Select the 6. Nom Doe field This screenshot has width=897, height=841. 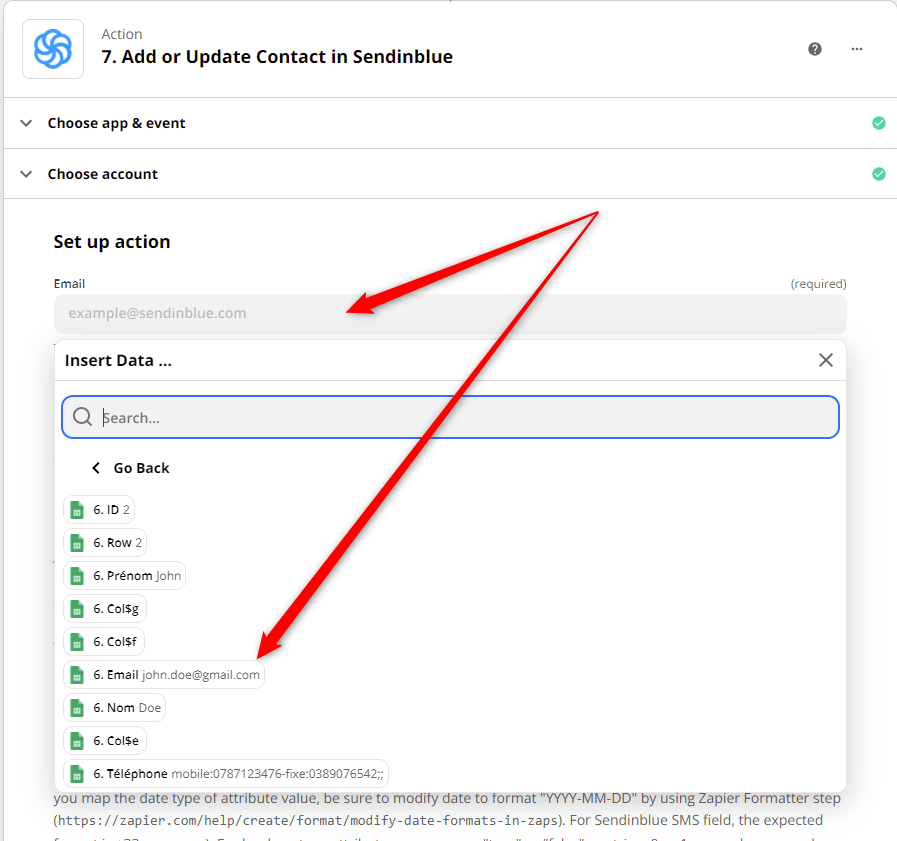(114, 708)
